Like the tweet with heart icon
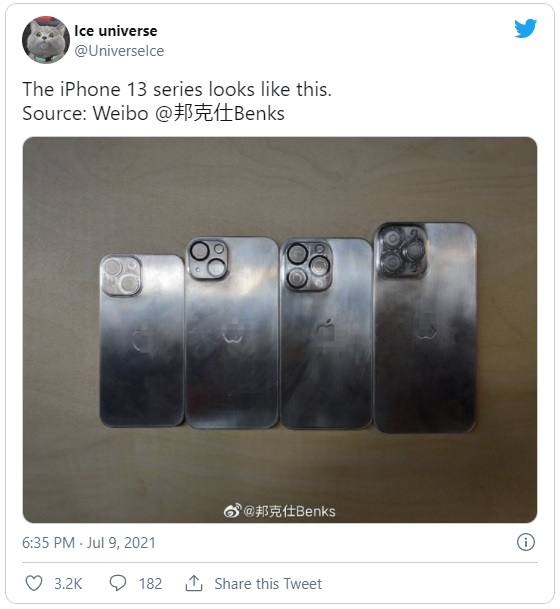Viewport: 560px width, 609px height. (x=34, y=583)
